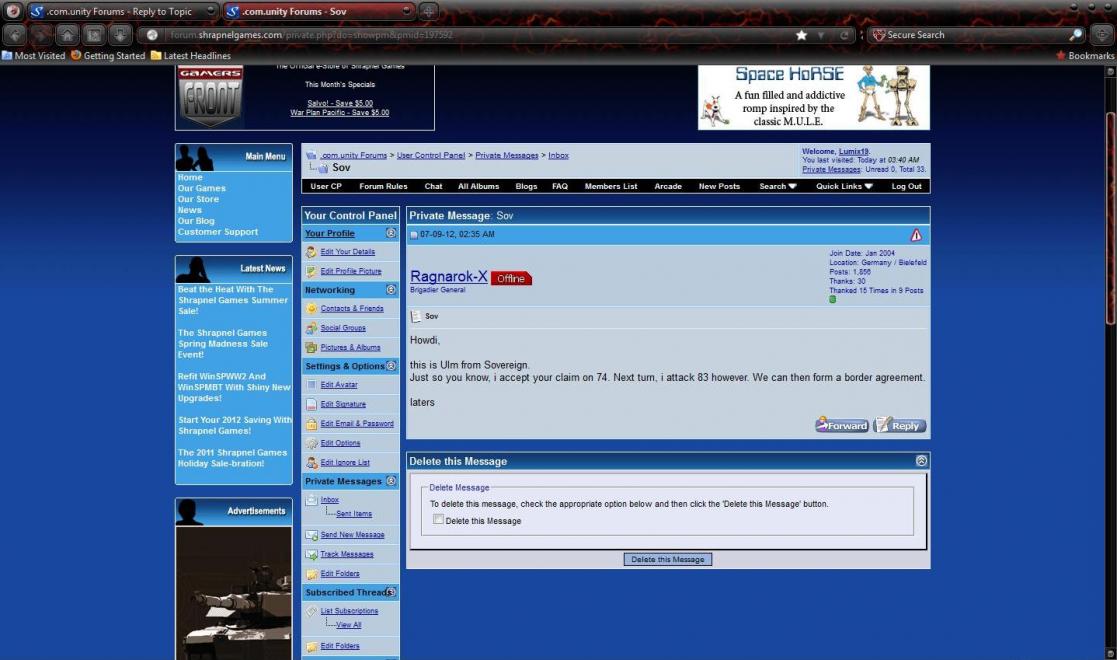Image resolution: width=1117 pixels, height=660 pixels.
Task: Collapse the Your Profile section
Action: pos(391,233)
